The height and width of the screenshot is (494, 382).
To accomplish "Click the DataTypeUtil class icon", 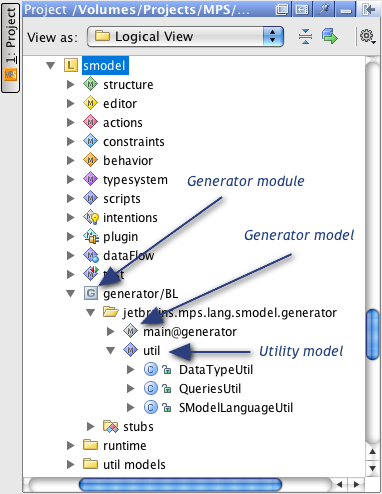I will tap(151, 369).
